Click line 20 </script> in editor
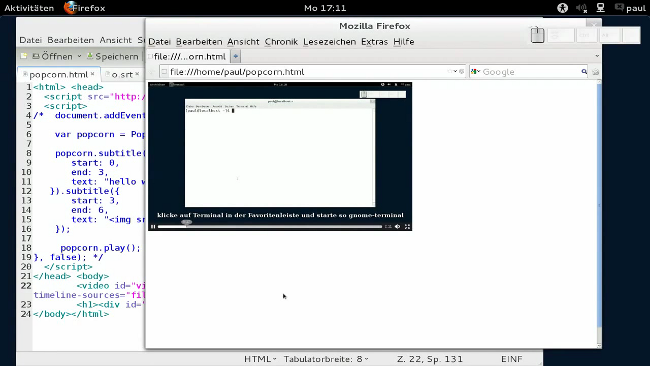The image size is (650, 366). 68,267
